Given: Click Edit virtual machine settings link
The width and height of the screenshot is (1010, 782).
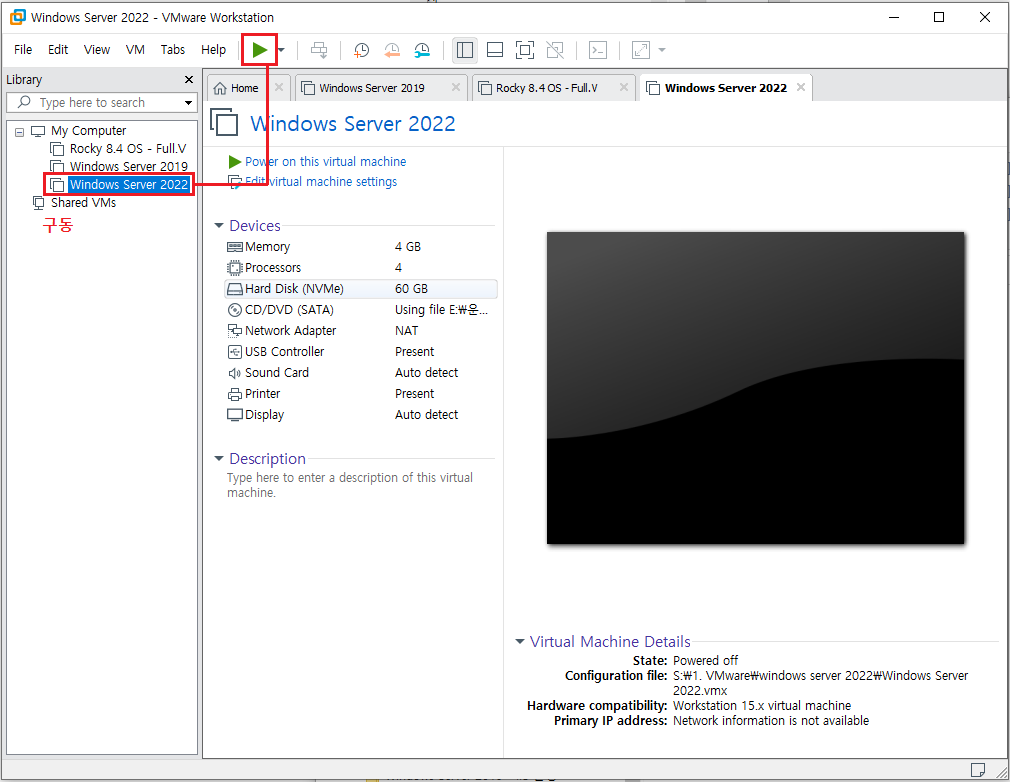Looking at the screenshot, I should [x=321, y=182].
